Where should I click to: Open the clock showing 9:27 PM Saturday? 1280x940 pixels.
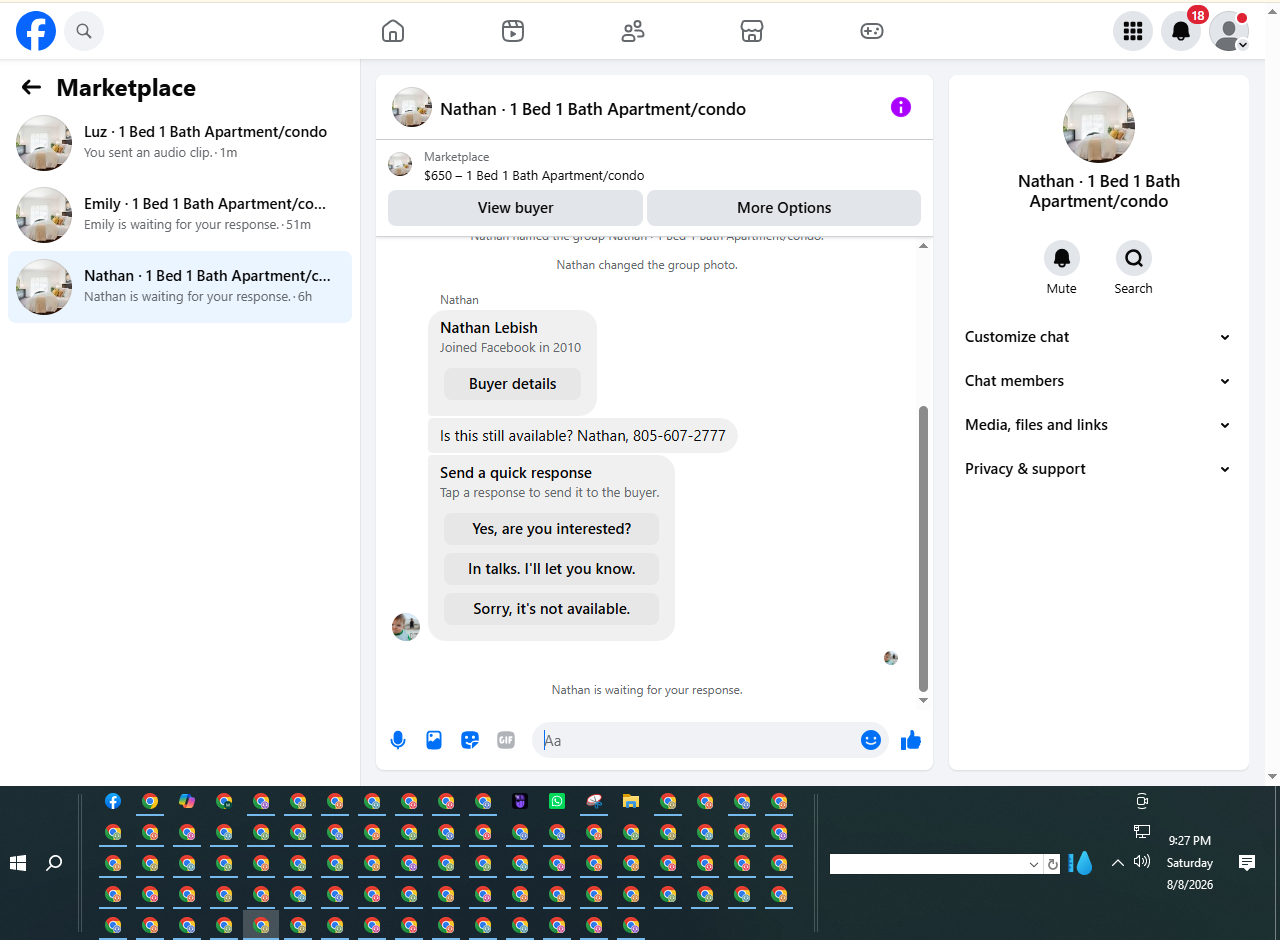point(1190,863)
